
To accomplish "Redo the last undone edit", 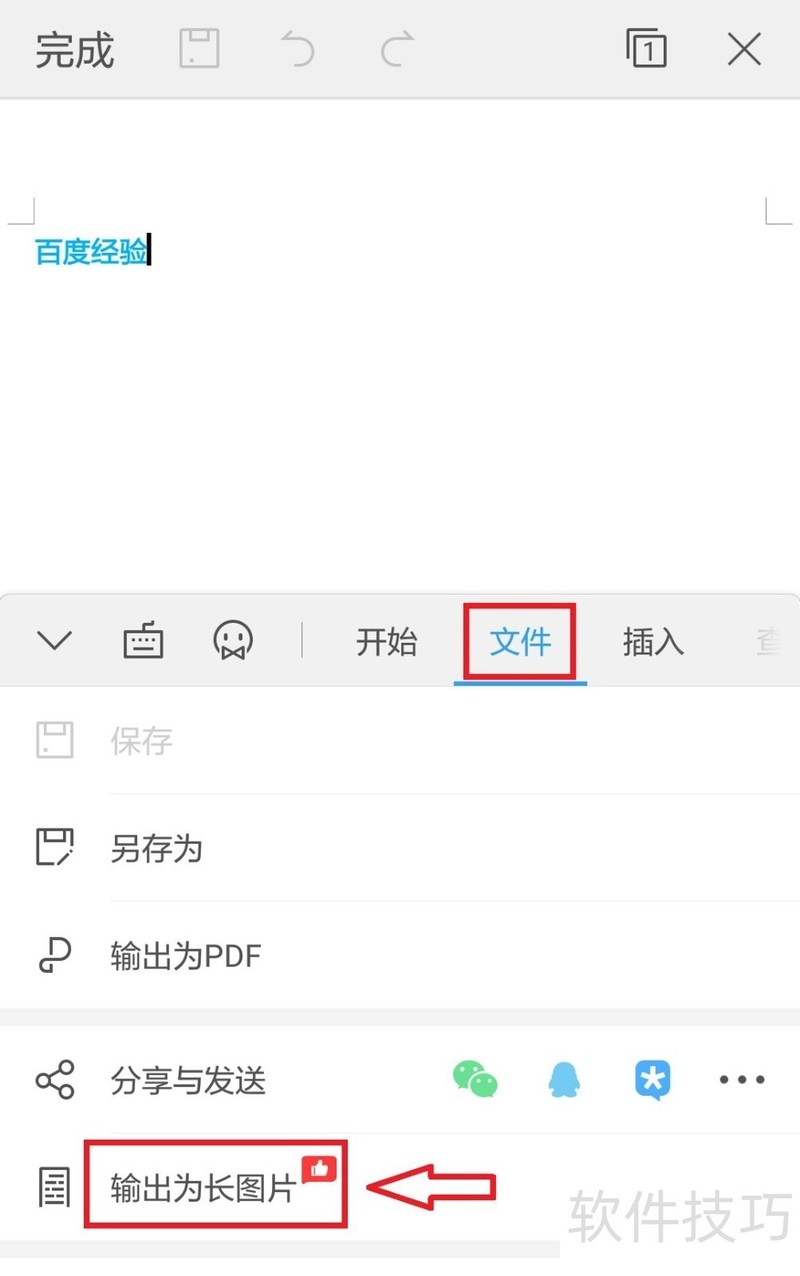I will [397, 48].
